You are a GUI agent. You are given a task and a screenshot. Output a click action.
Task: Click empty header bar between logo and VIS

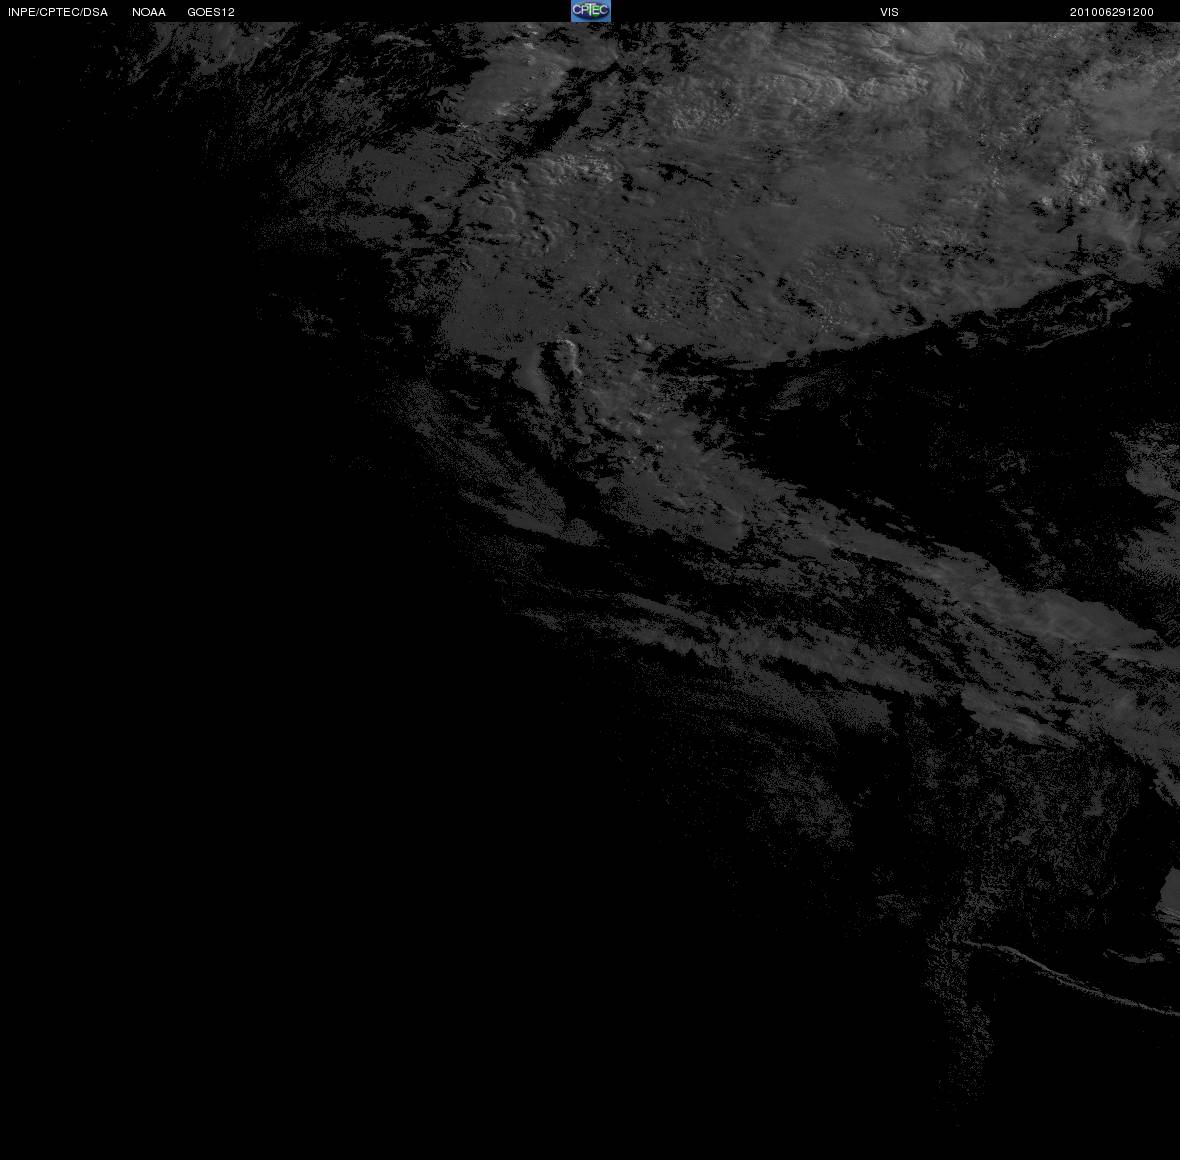[745, 11]
